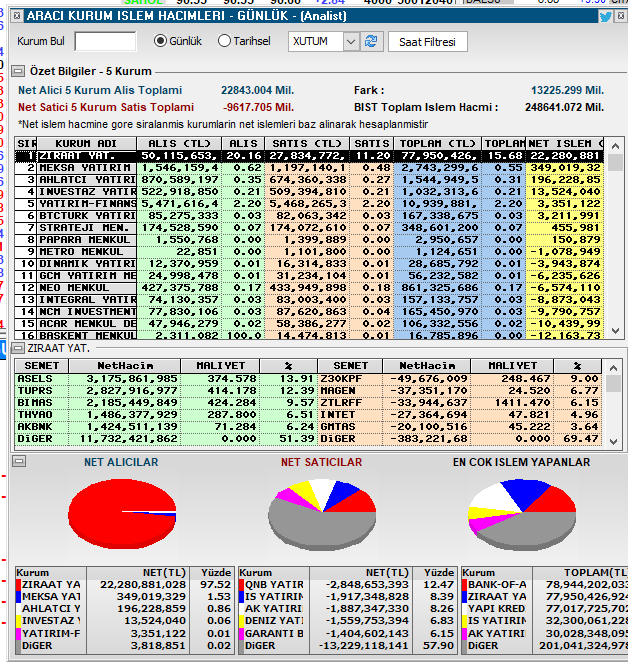
Task: Select the METRO MENKUL row
Action: point(309,252)
